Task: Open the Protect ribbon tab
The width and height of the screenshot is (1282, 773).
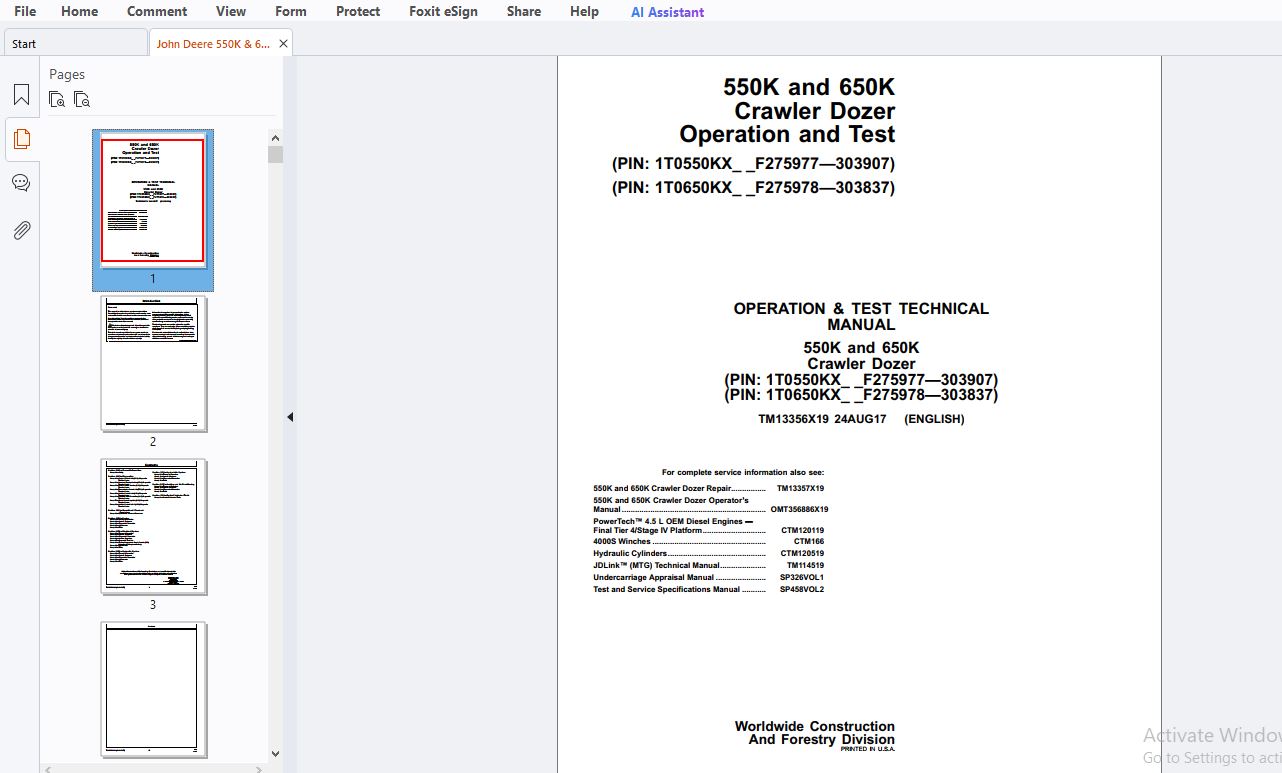Action: pyautogui.click(x=358, y=11)
